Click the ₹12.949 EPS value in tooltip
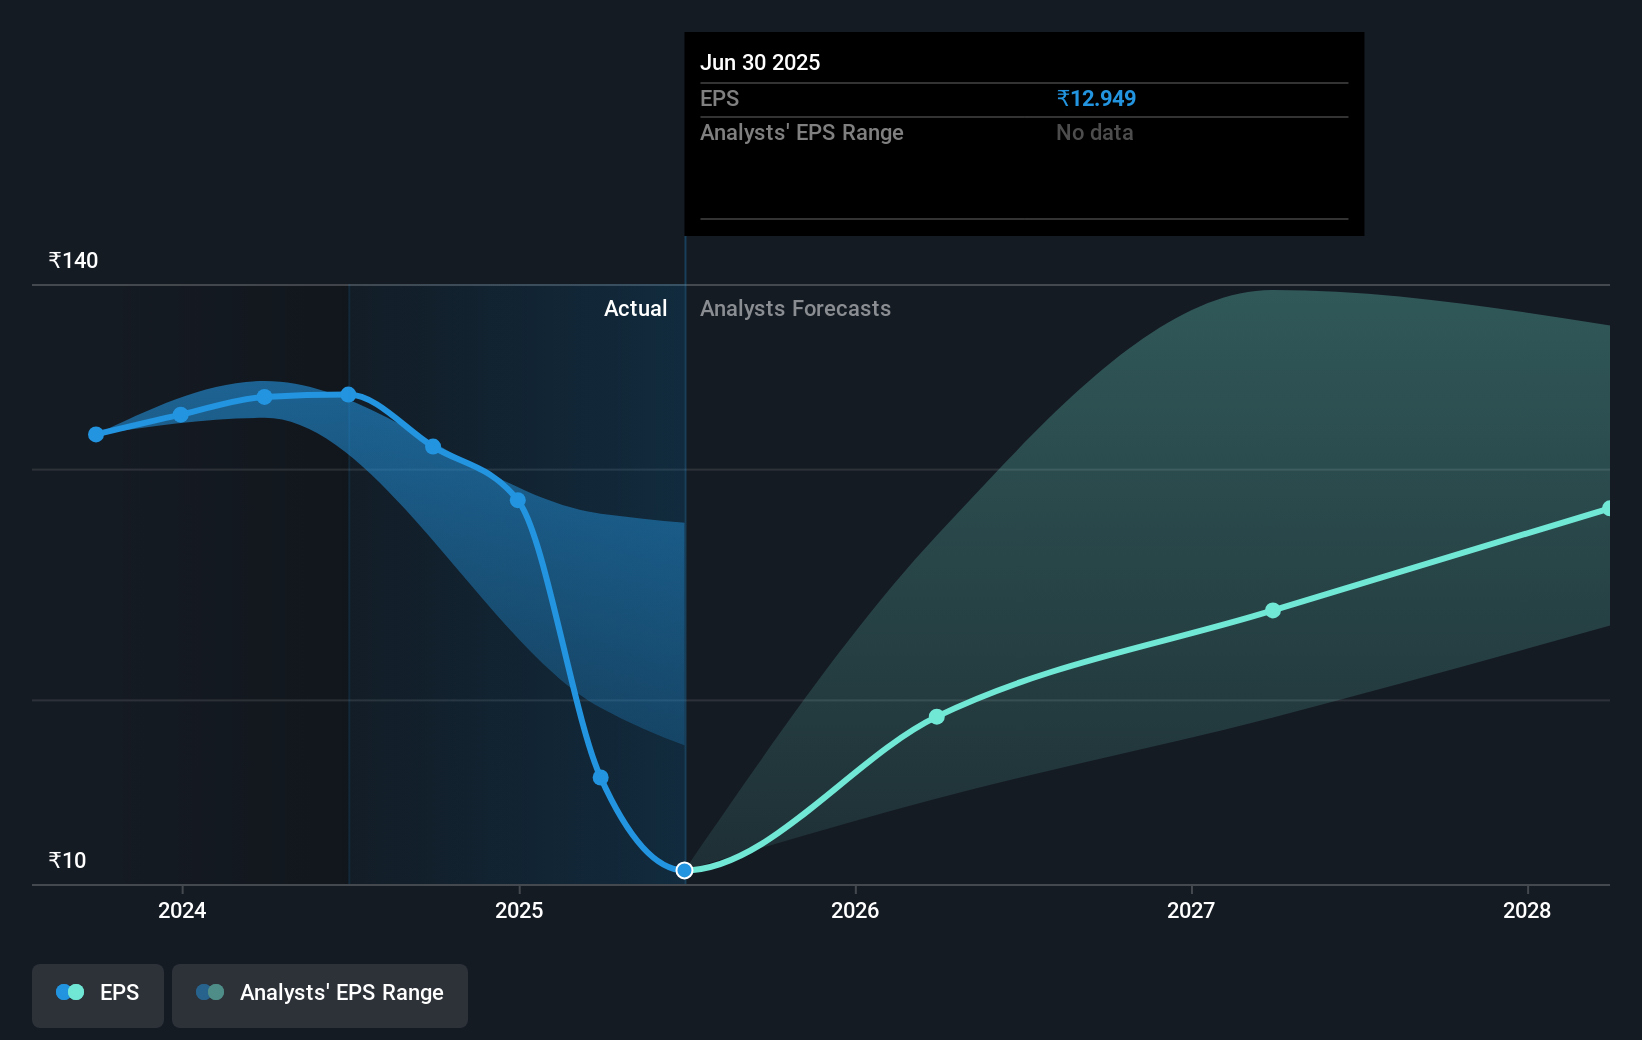The height and width of the screenshot is (1040, 1642). pos(1096,98)
